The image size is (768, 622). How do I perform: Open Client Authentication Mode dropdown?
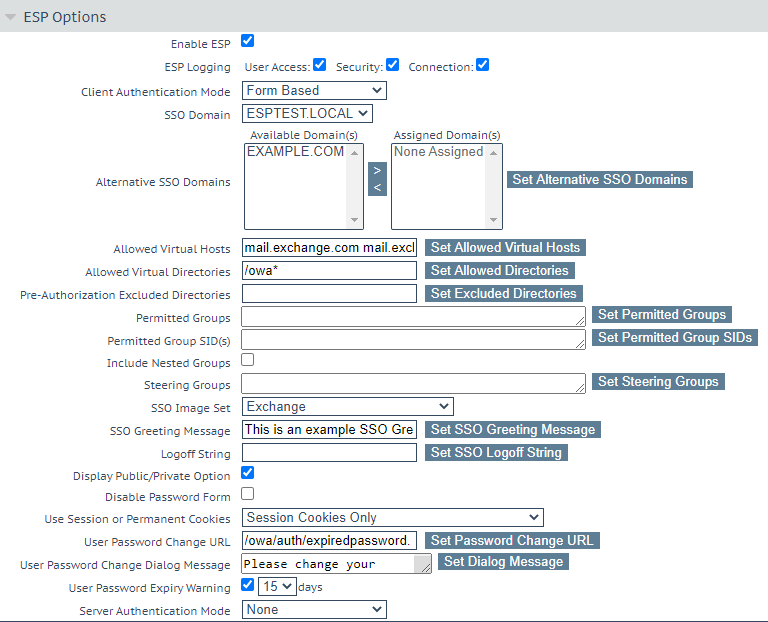click(x=314, y=91)
